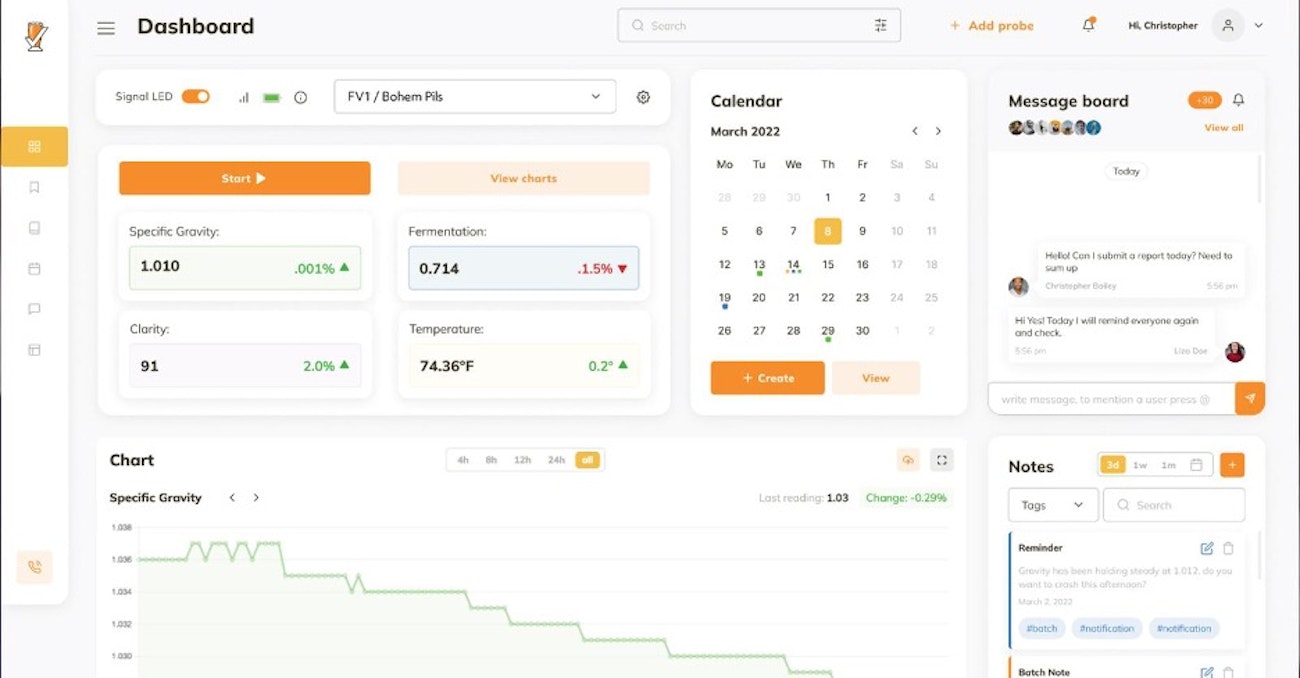This screenshot has width=1300, height=678.
Task: Focus the write message input
Action: pos(1111,399)
